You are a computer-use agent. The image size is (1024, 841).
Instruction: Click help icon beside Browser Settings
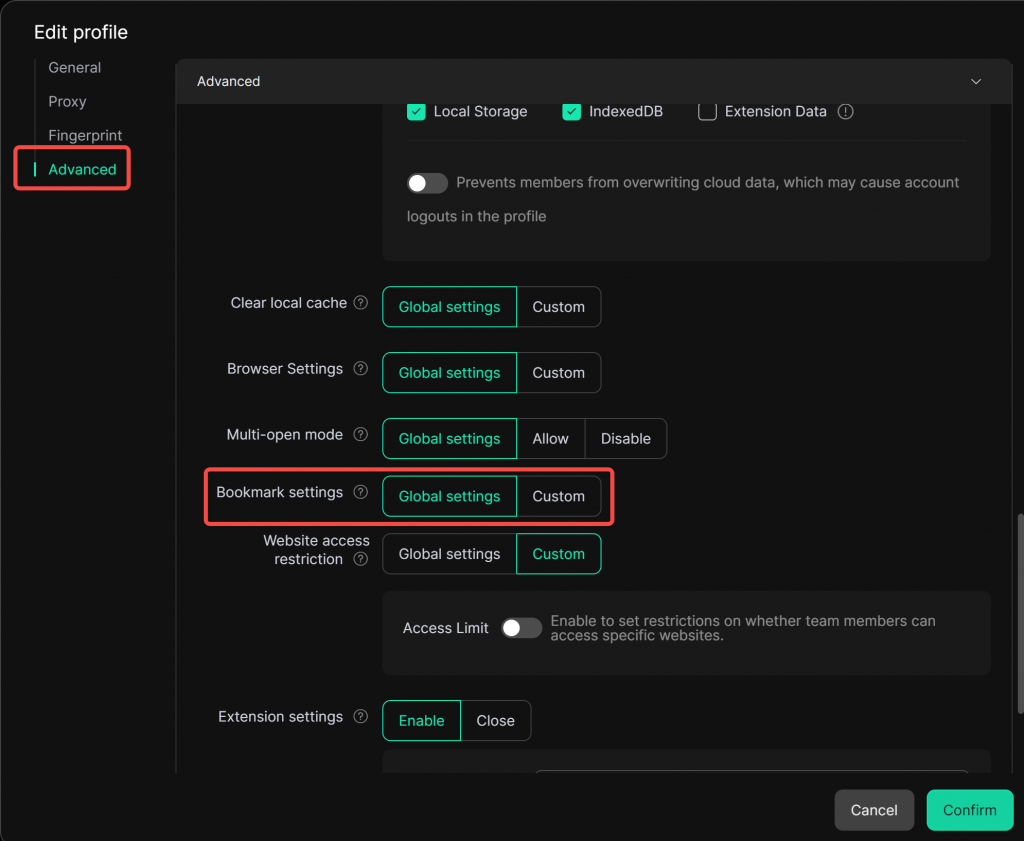(x=361, y=369)
